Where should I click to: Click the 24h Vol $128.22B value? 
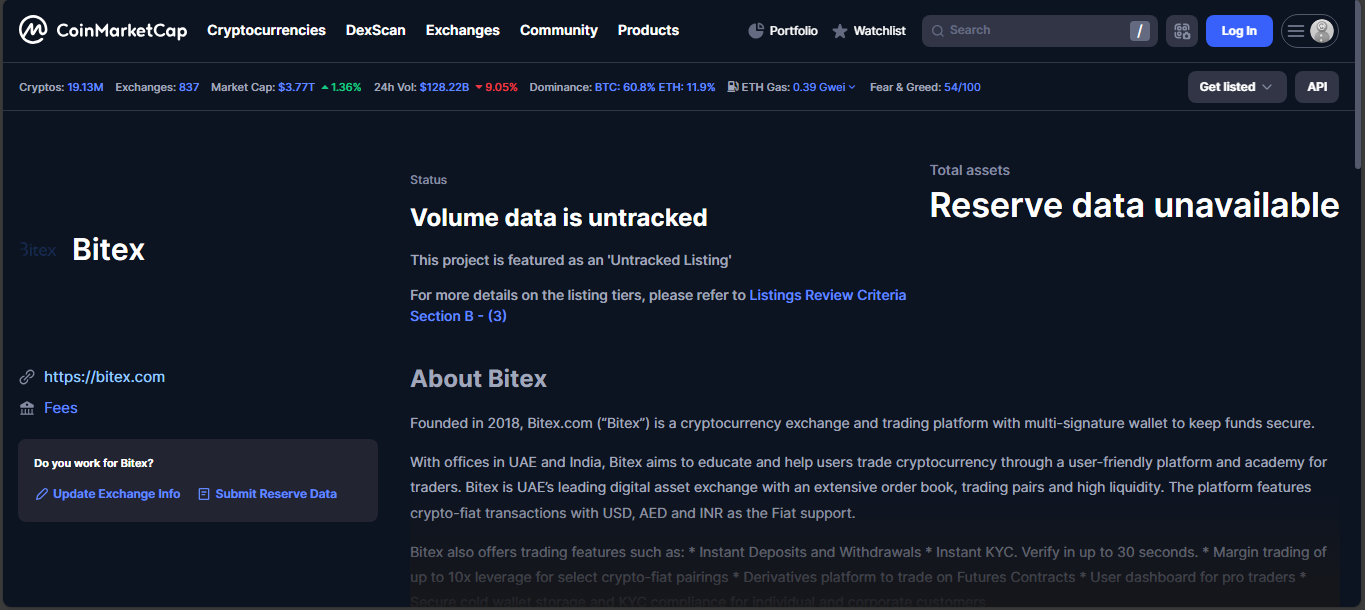[444, 87]
